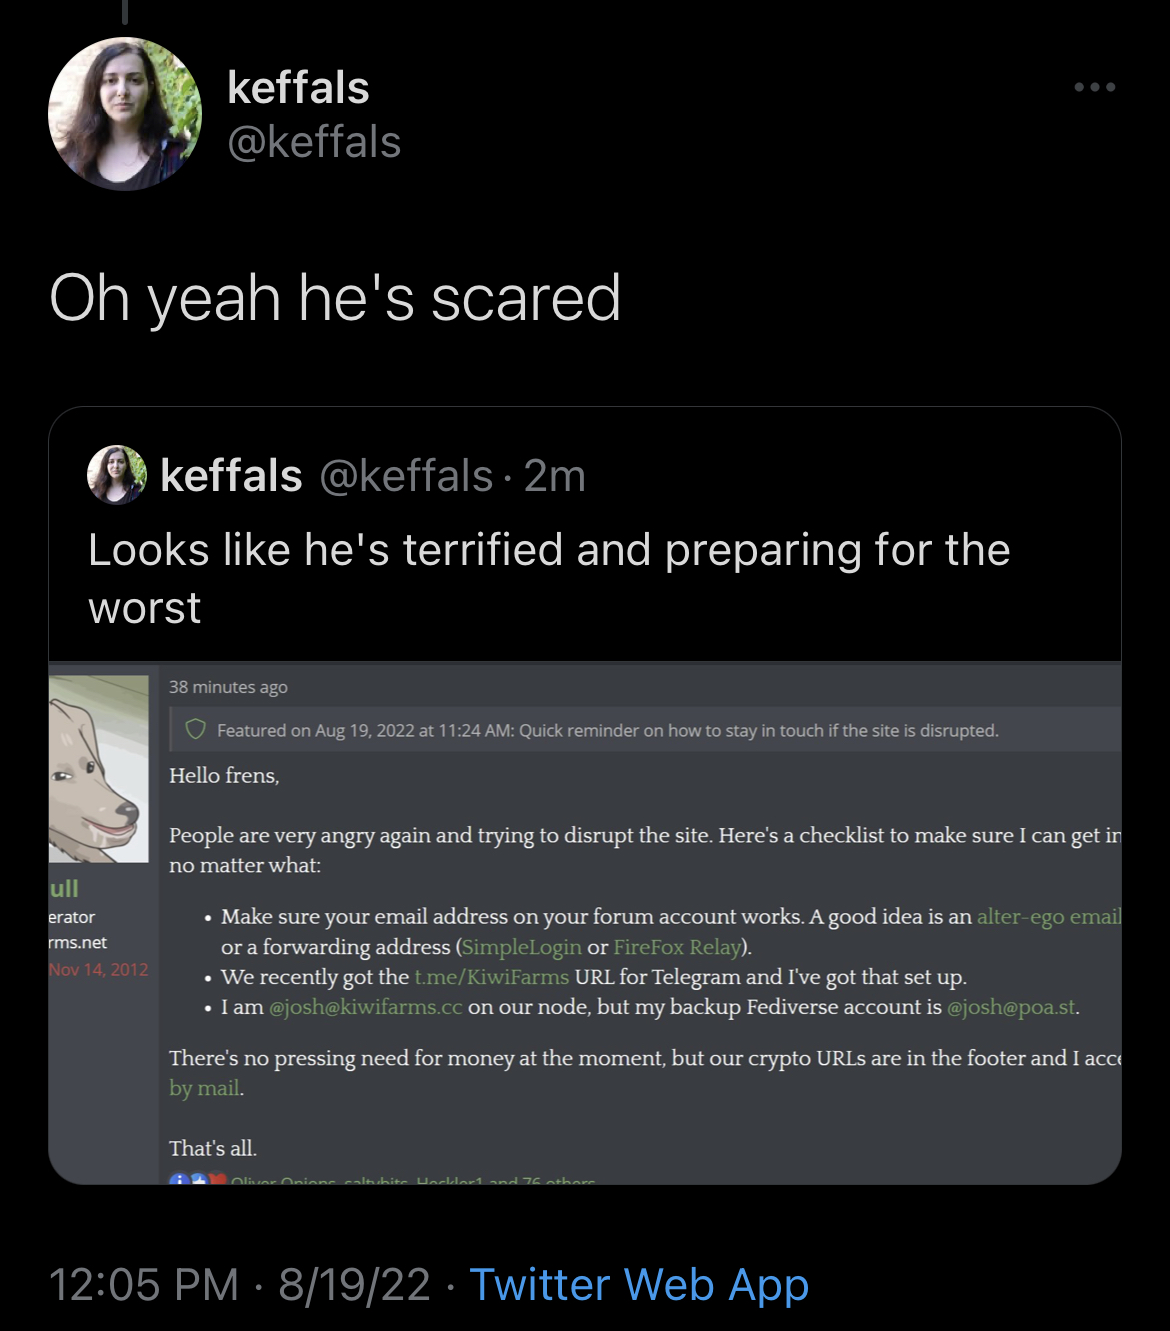The image size is (1170, 1331).
Task: Click the quoted tweet's keffals author name
Action: coord(231,476)
